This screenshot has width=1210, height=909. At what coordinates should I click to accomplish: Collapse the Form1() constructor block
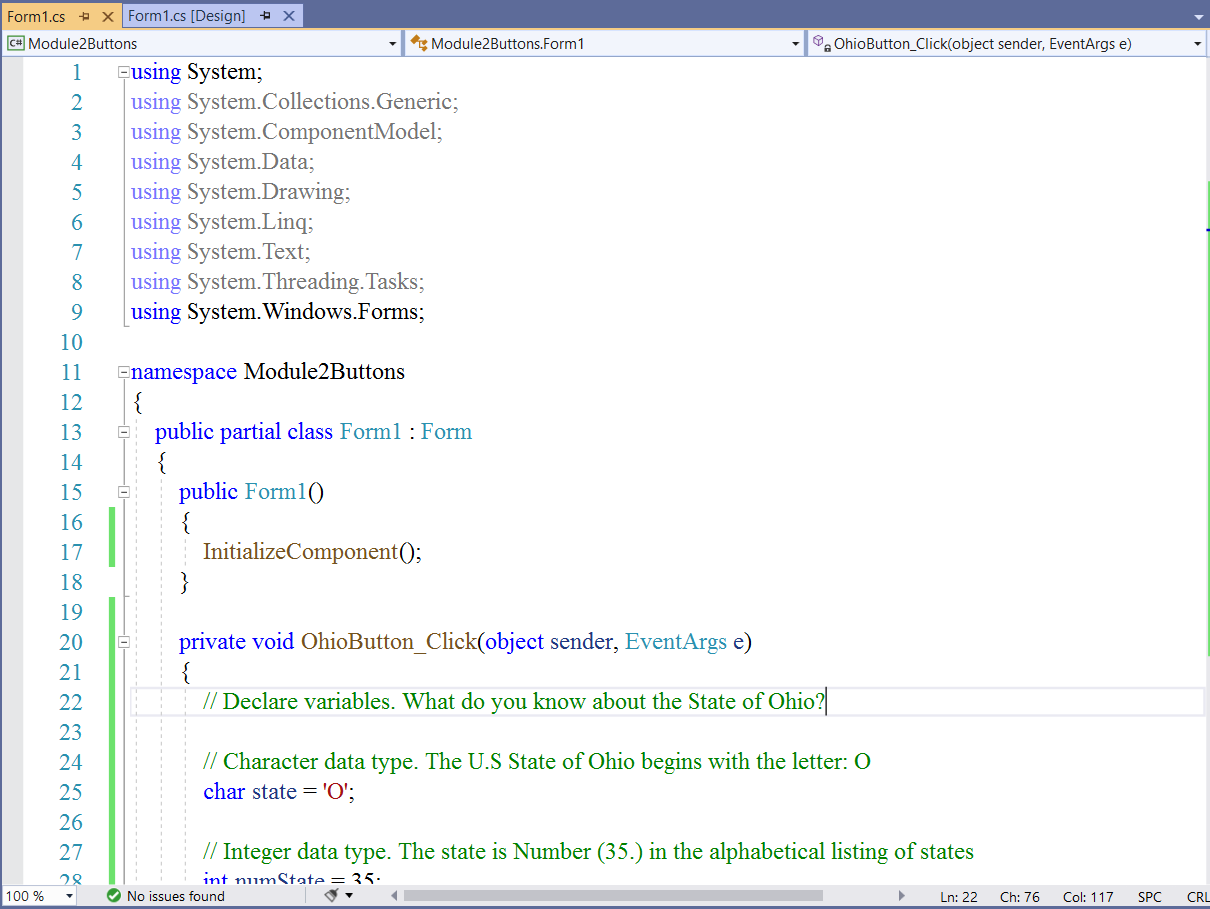tap(123, 492)
